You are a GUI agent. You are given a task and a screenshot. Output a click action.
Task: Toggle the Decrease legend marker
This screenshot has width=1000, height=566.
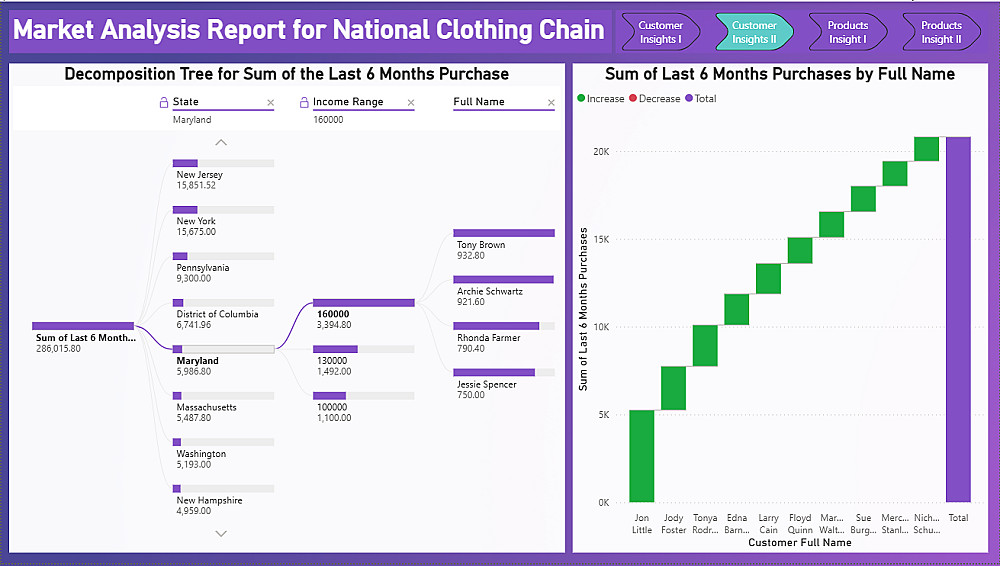(634, 99)
